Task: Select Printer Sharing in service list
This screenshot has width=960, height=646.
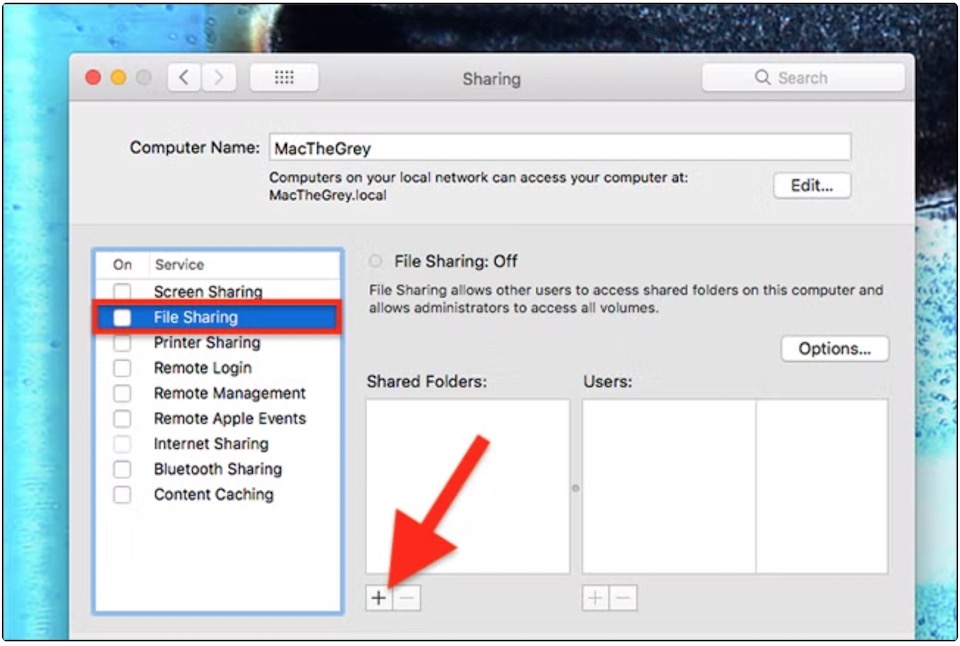Action: 217,342
